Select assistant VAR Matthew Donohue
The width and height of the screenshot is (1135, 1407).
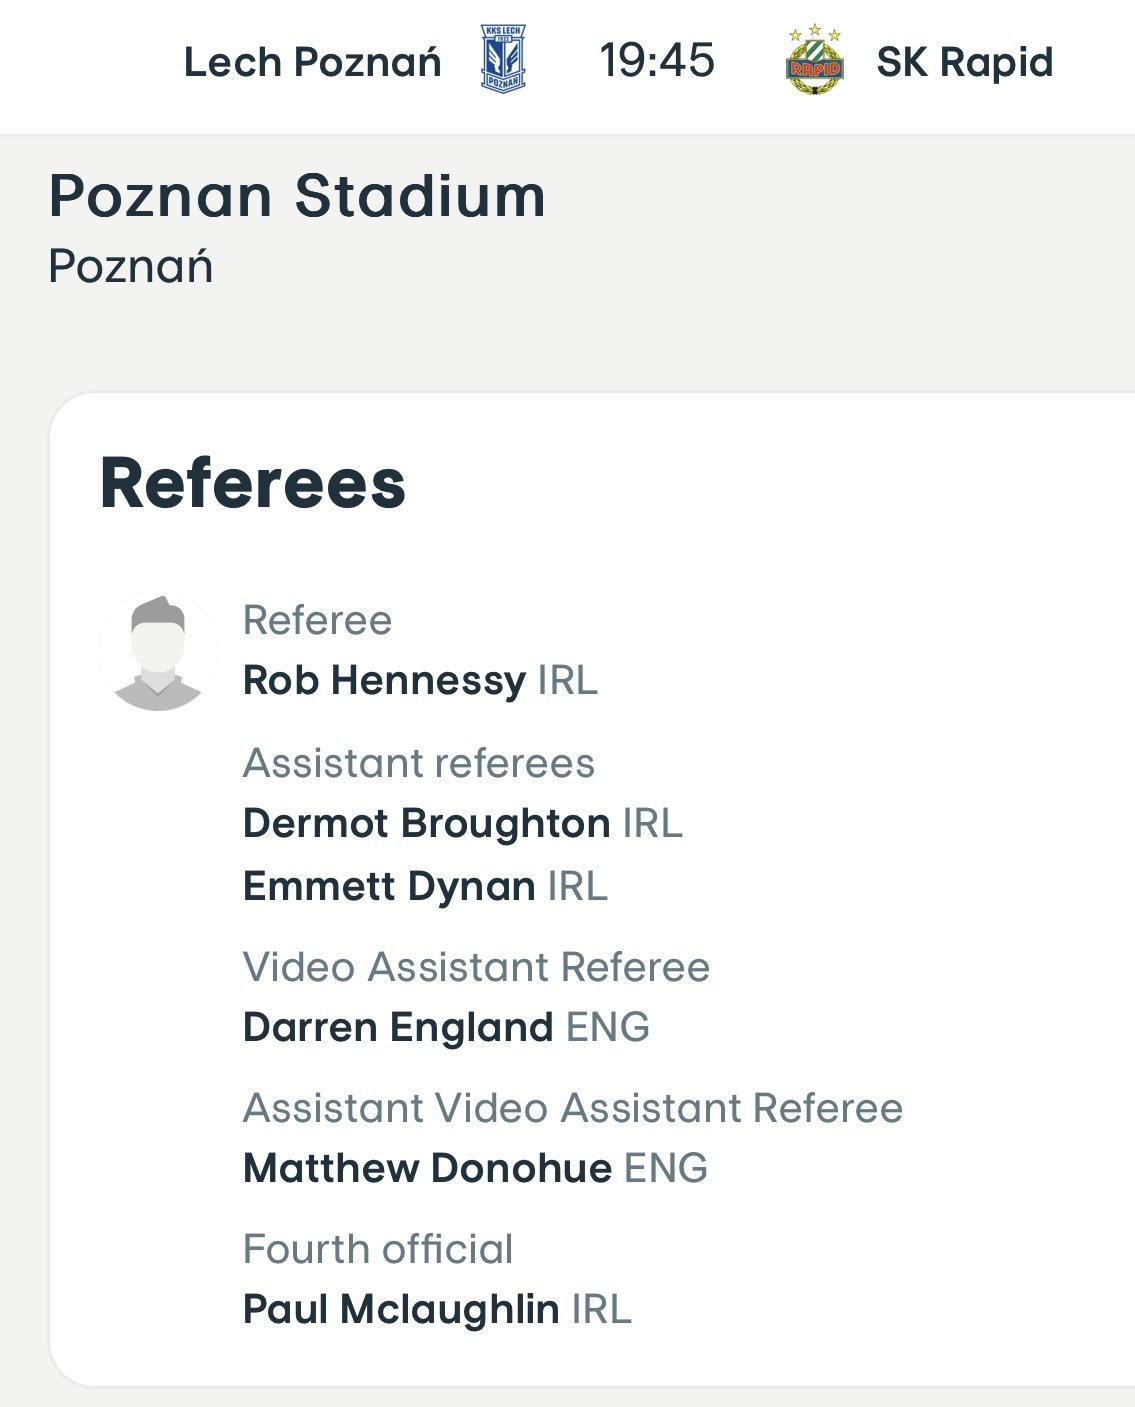click(427, 1169)
